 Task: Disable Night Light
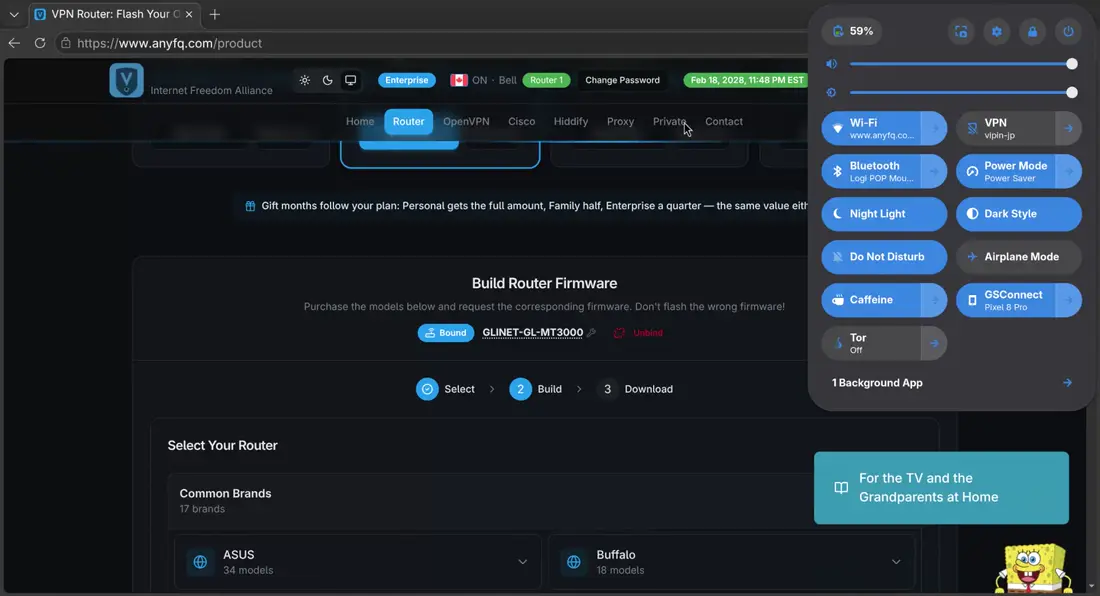(884, 214)
